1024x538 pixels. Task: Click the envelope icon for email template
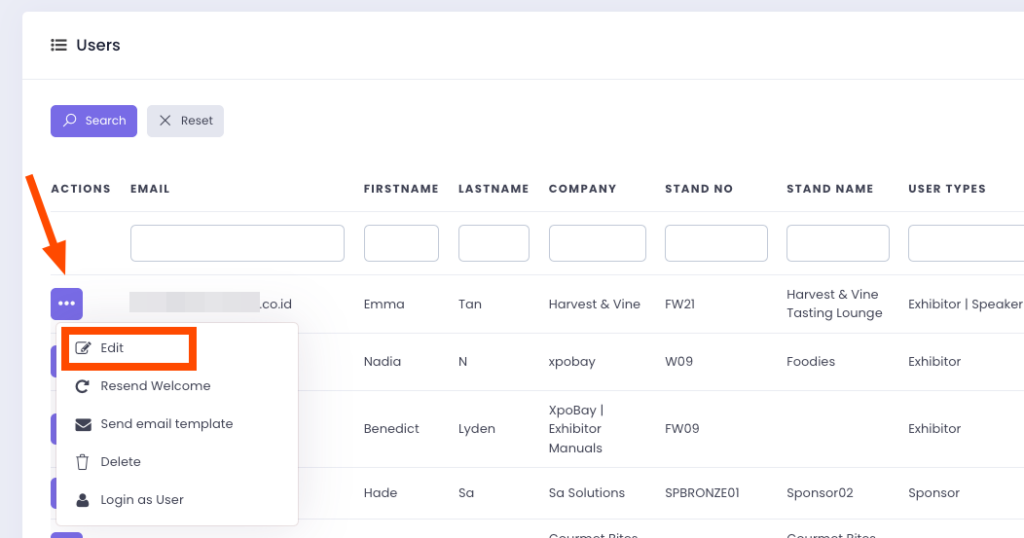tap(83, 424)
